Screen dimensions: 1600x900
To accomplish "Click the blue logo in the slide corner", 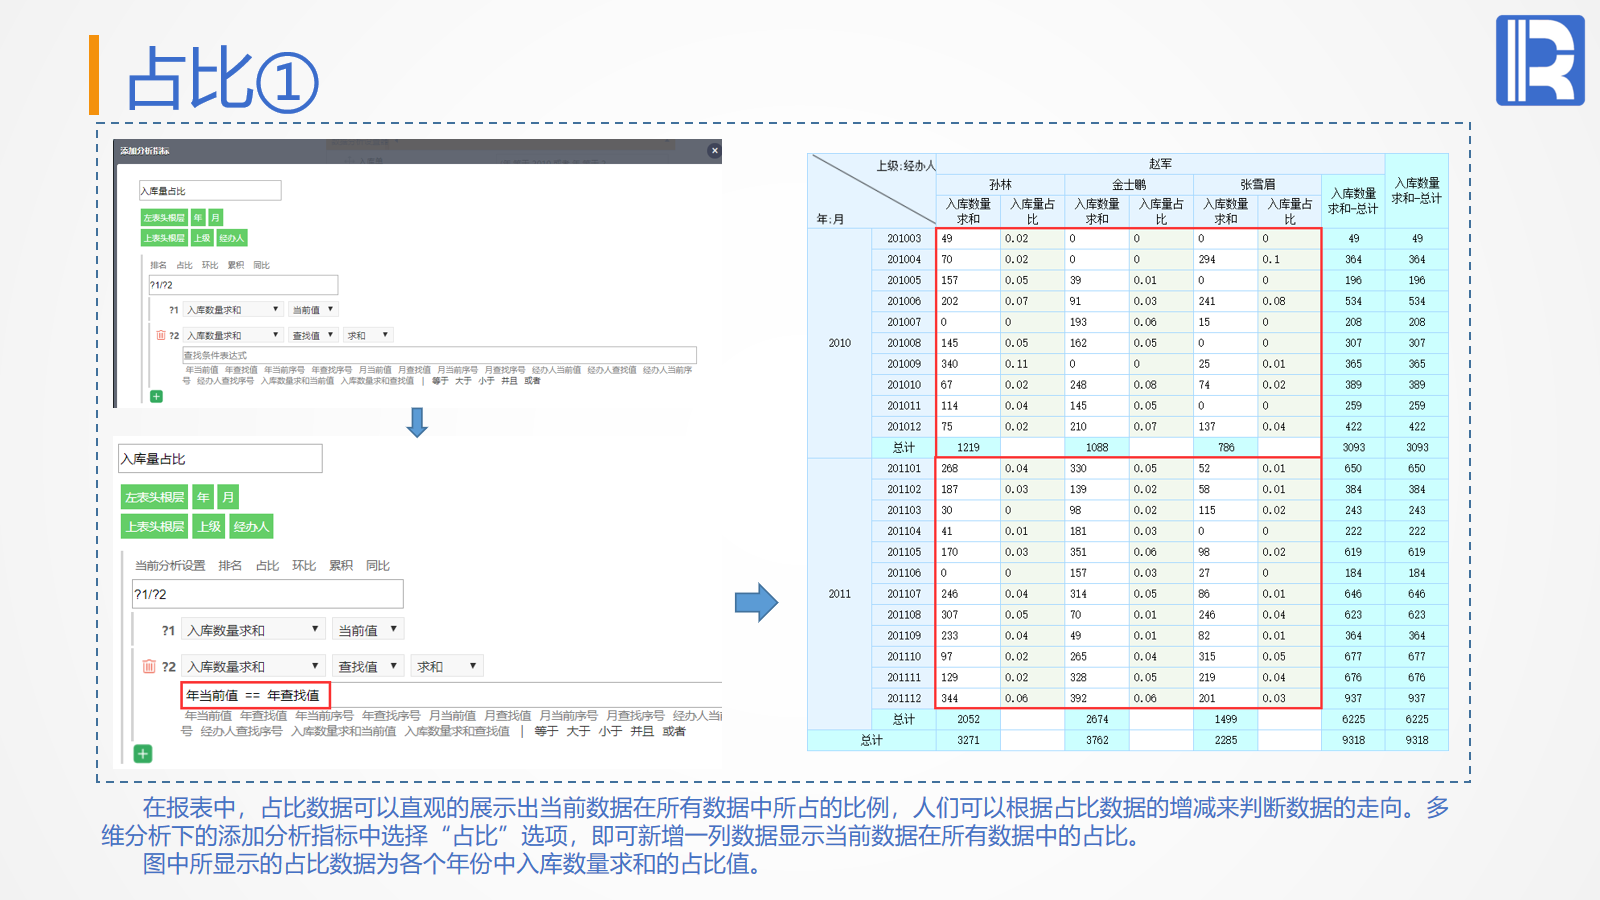I will 1540,60.
